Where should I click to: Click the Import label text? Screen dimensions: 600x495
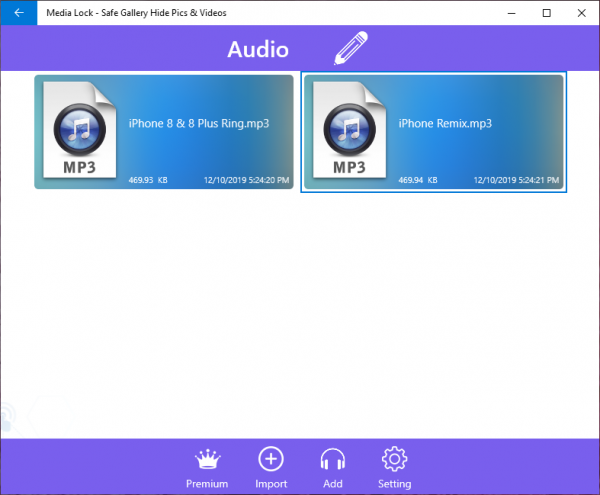pyautogui.click(x=271, y=484)
